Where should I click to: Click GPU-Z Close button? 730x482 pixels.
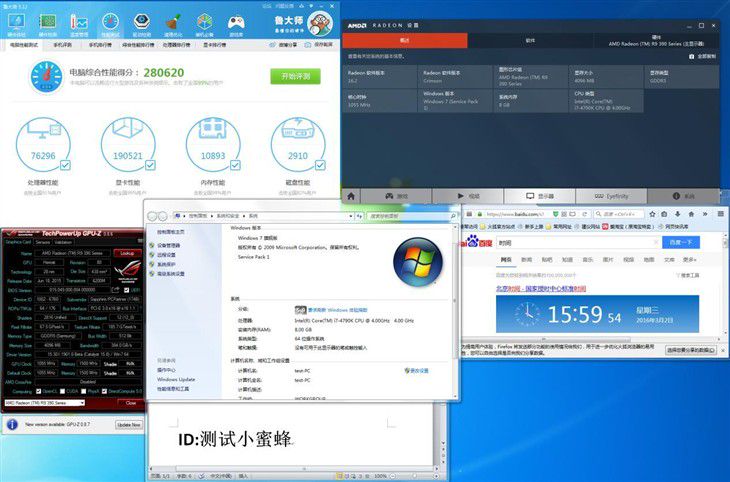coord(131,403)
